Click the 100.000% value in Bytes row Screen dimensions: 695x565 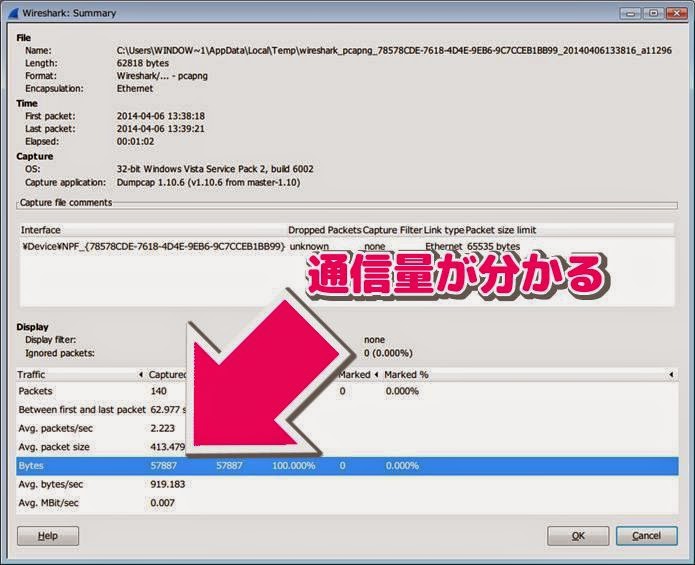293,466
